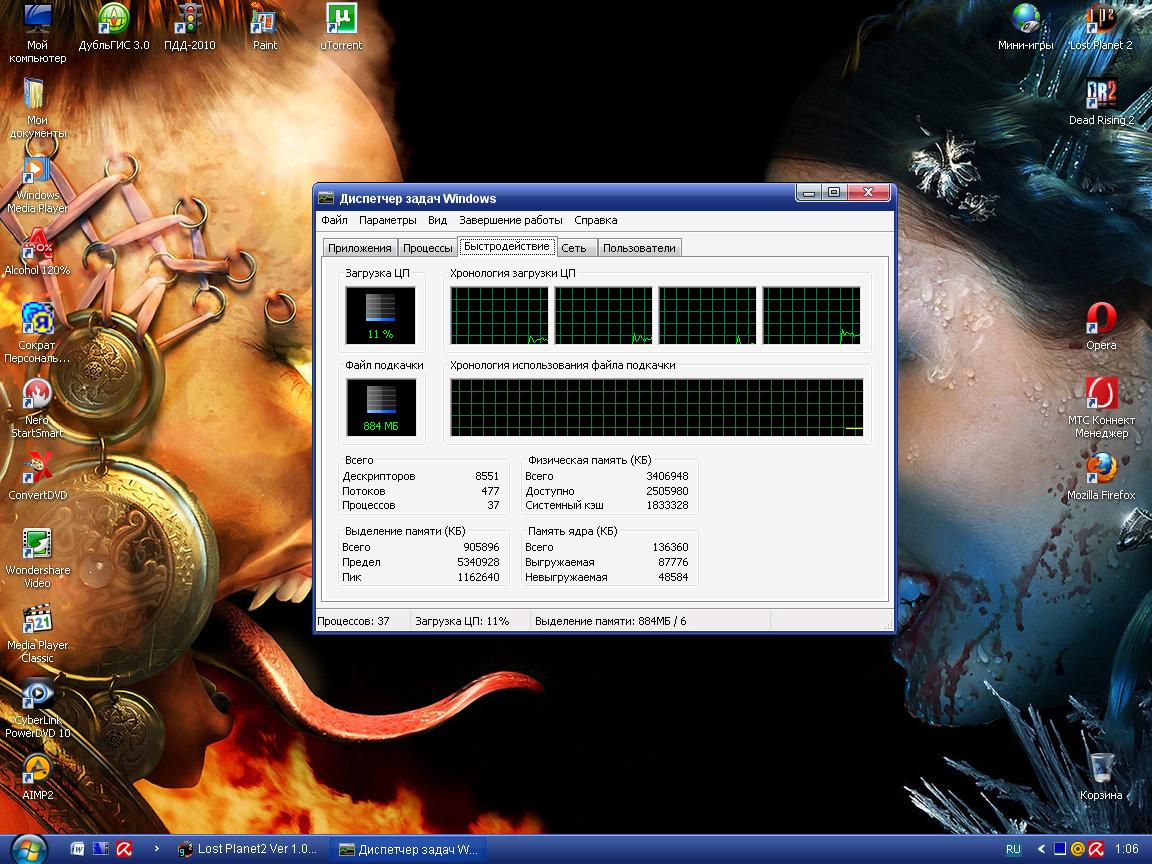Image resolution: width=1152 pixels, height=864 pixels.
Task: Click the CPU load 11 % gauge
Action: point(381,315)
